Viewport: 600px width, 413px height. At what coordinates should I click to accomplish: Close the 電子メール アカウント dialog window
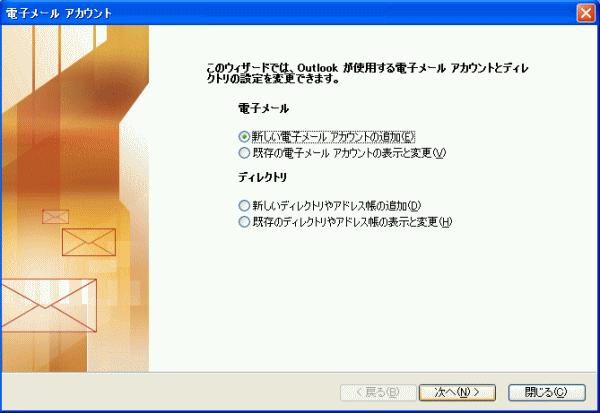[x=586, y=13]
